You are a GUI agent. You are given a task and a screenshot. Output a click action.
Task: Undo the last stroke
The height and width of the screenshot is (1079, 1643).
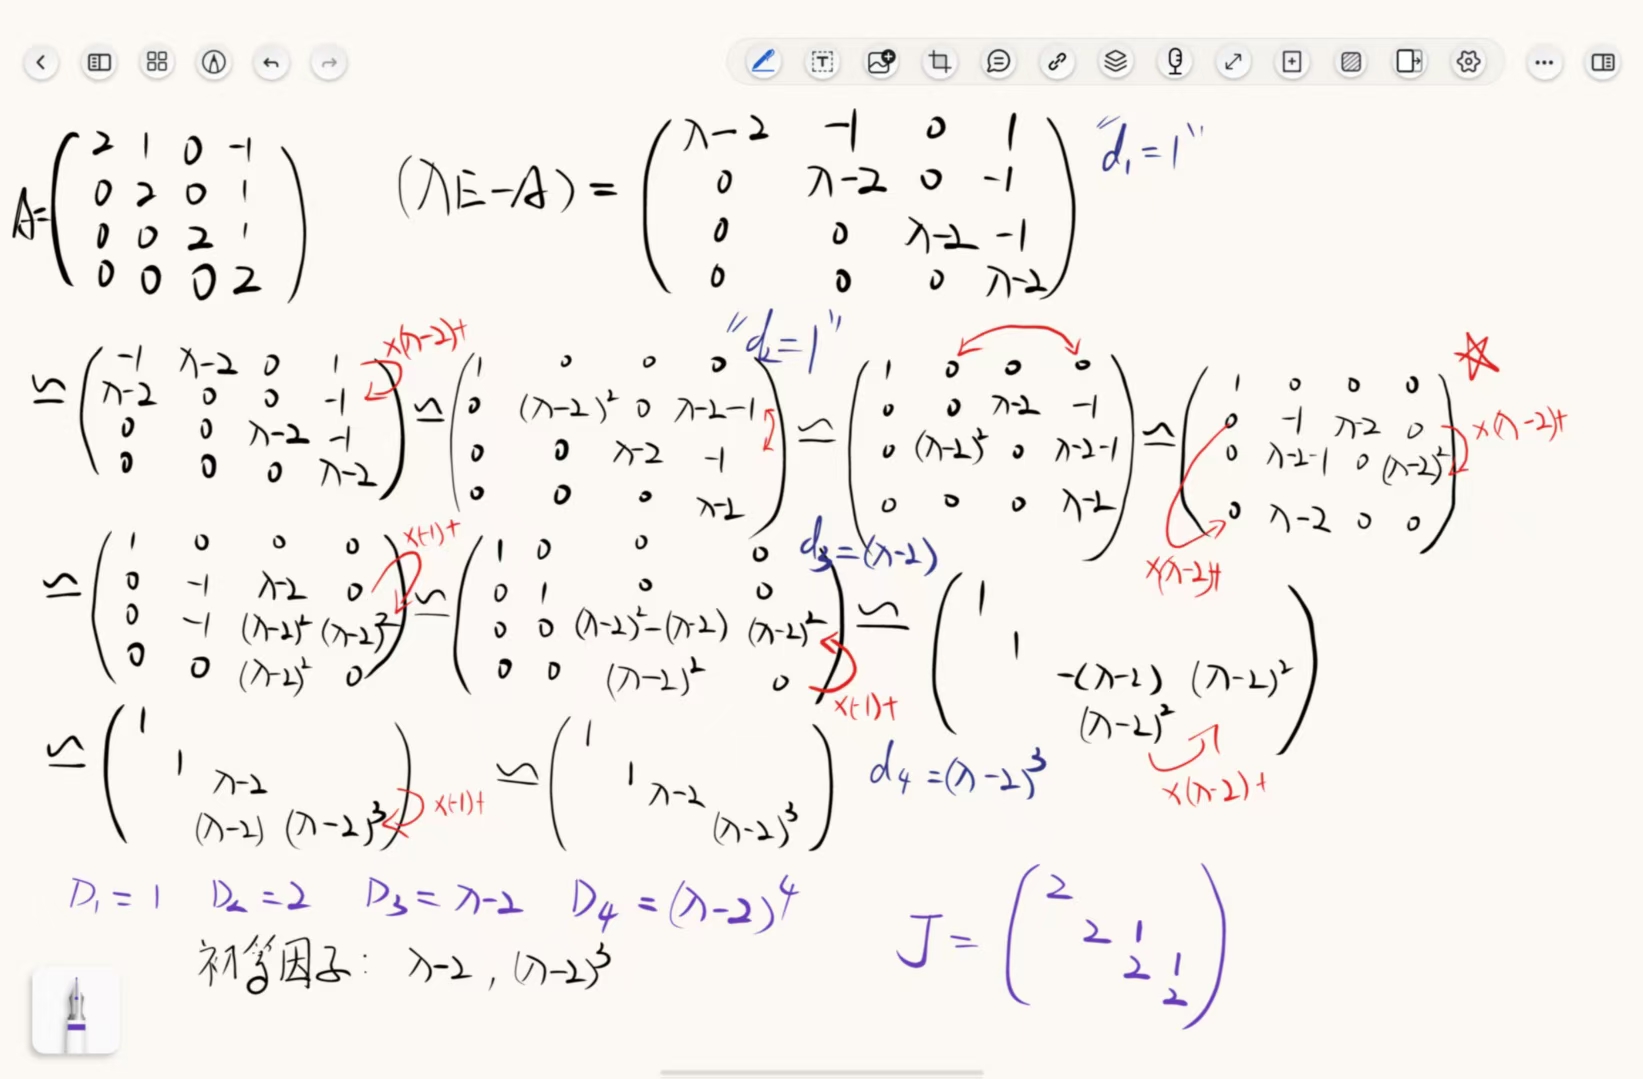point(271,63)
